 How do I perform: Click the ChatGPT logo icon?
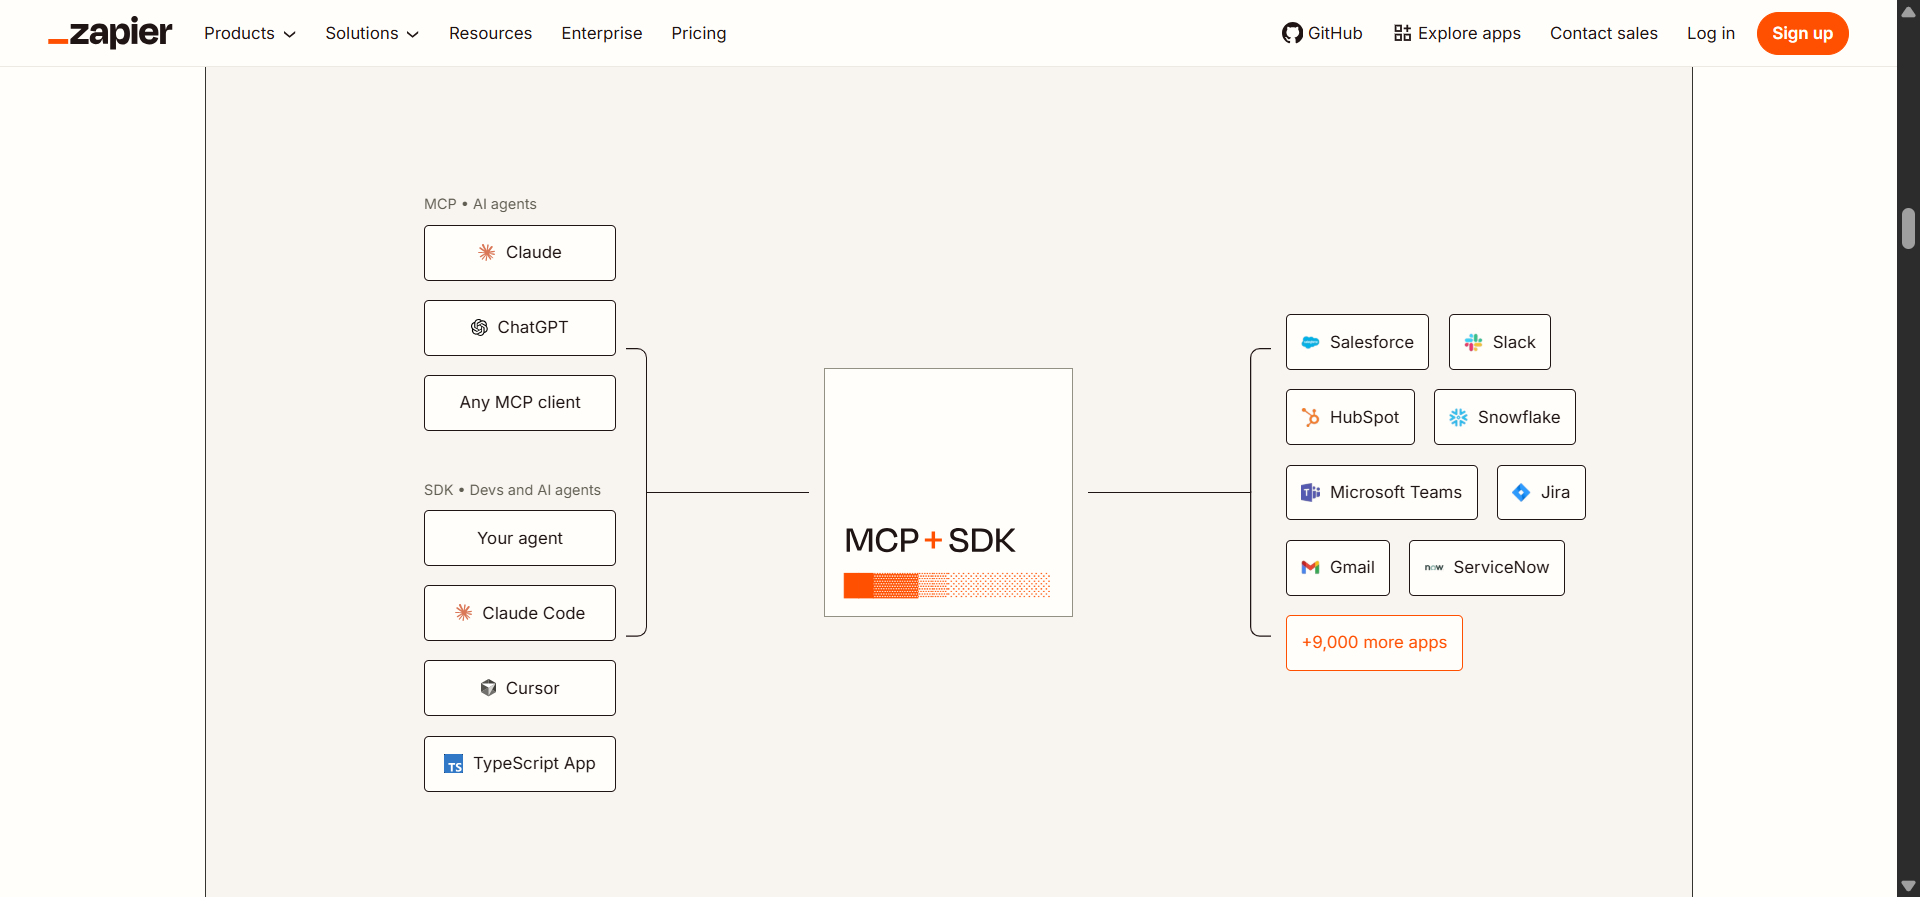(479, 327)
